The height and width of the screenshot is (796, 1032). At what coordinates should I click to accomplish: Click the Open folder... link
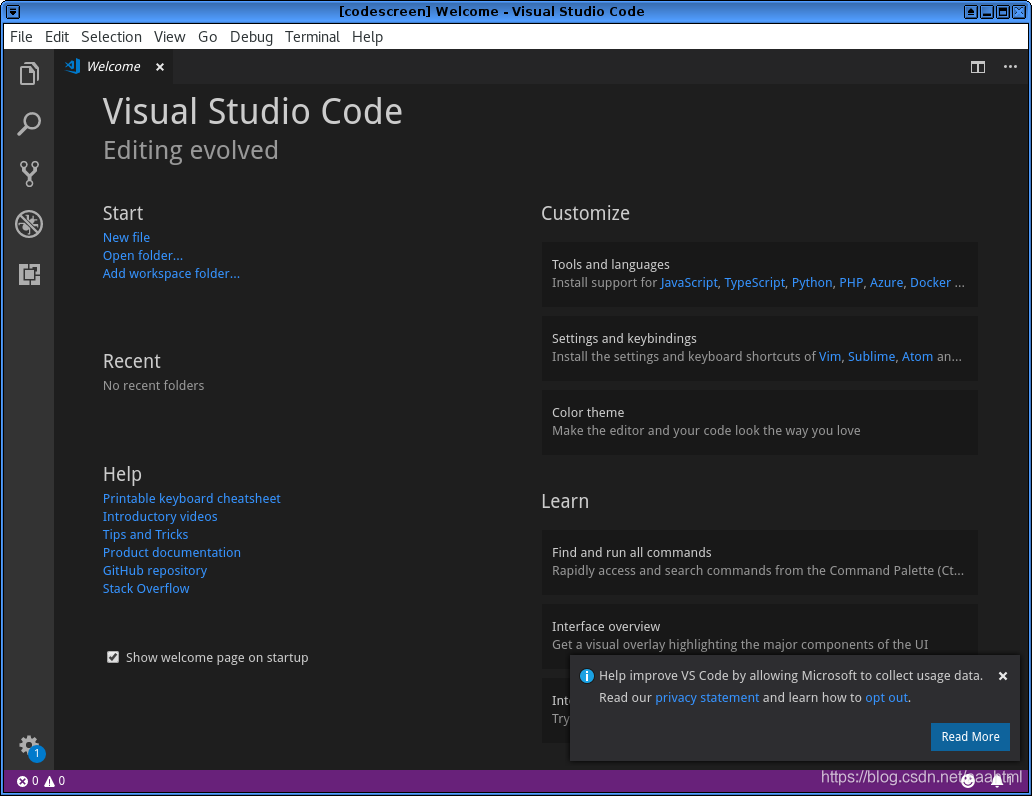coord(143,255)
